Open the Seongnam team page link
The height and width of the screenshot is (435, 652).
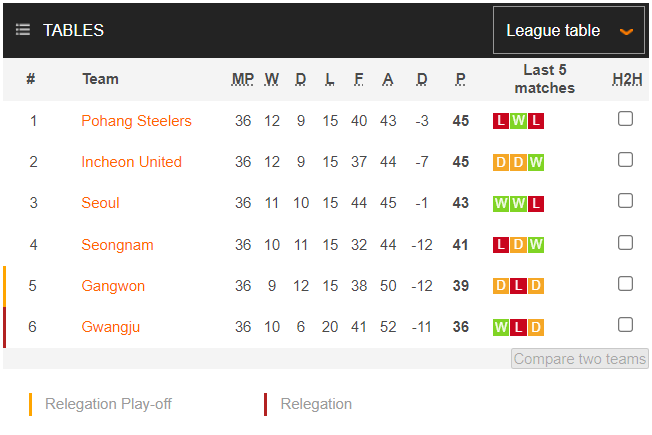(117, 245)
